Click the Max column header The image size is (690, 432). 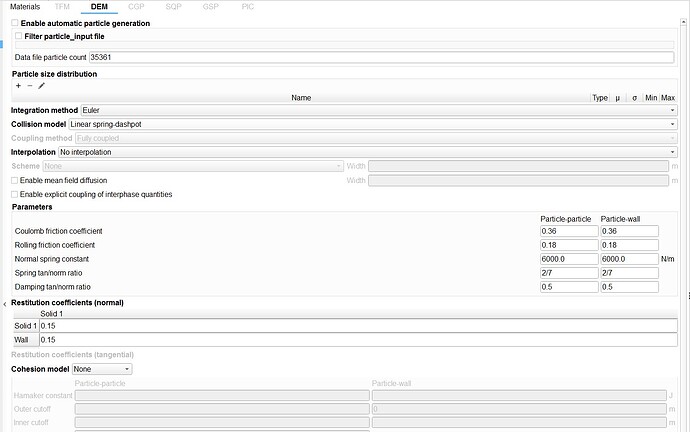point(668,98)
